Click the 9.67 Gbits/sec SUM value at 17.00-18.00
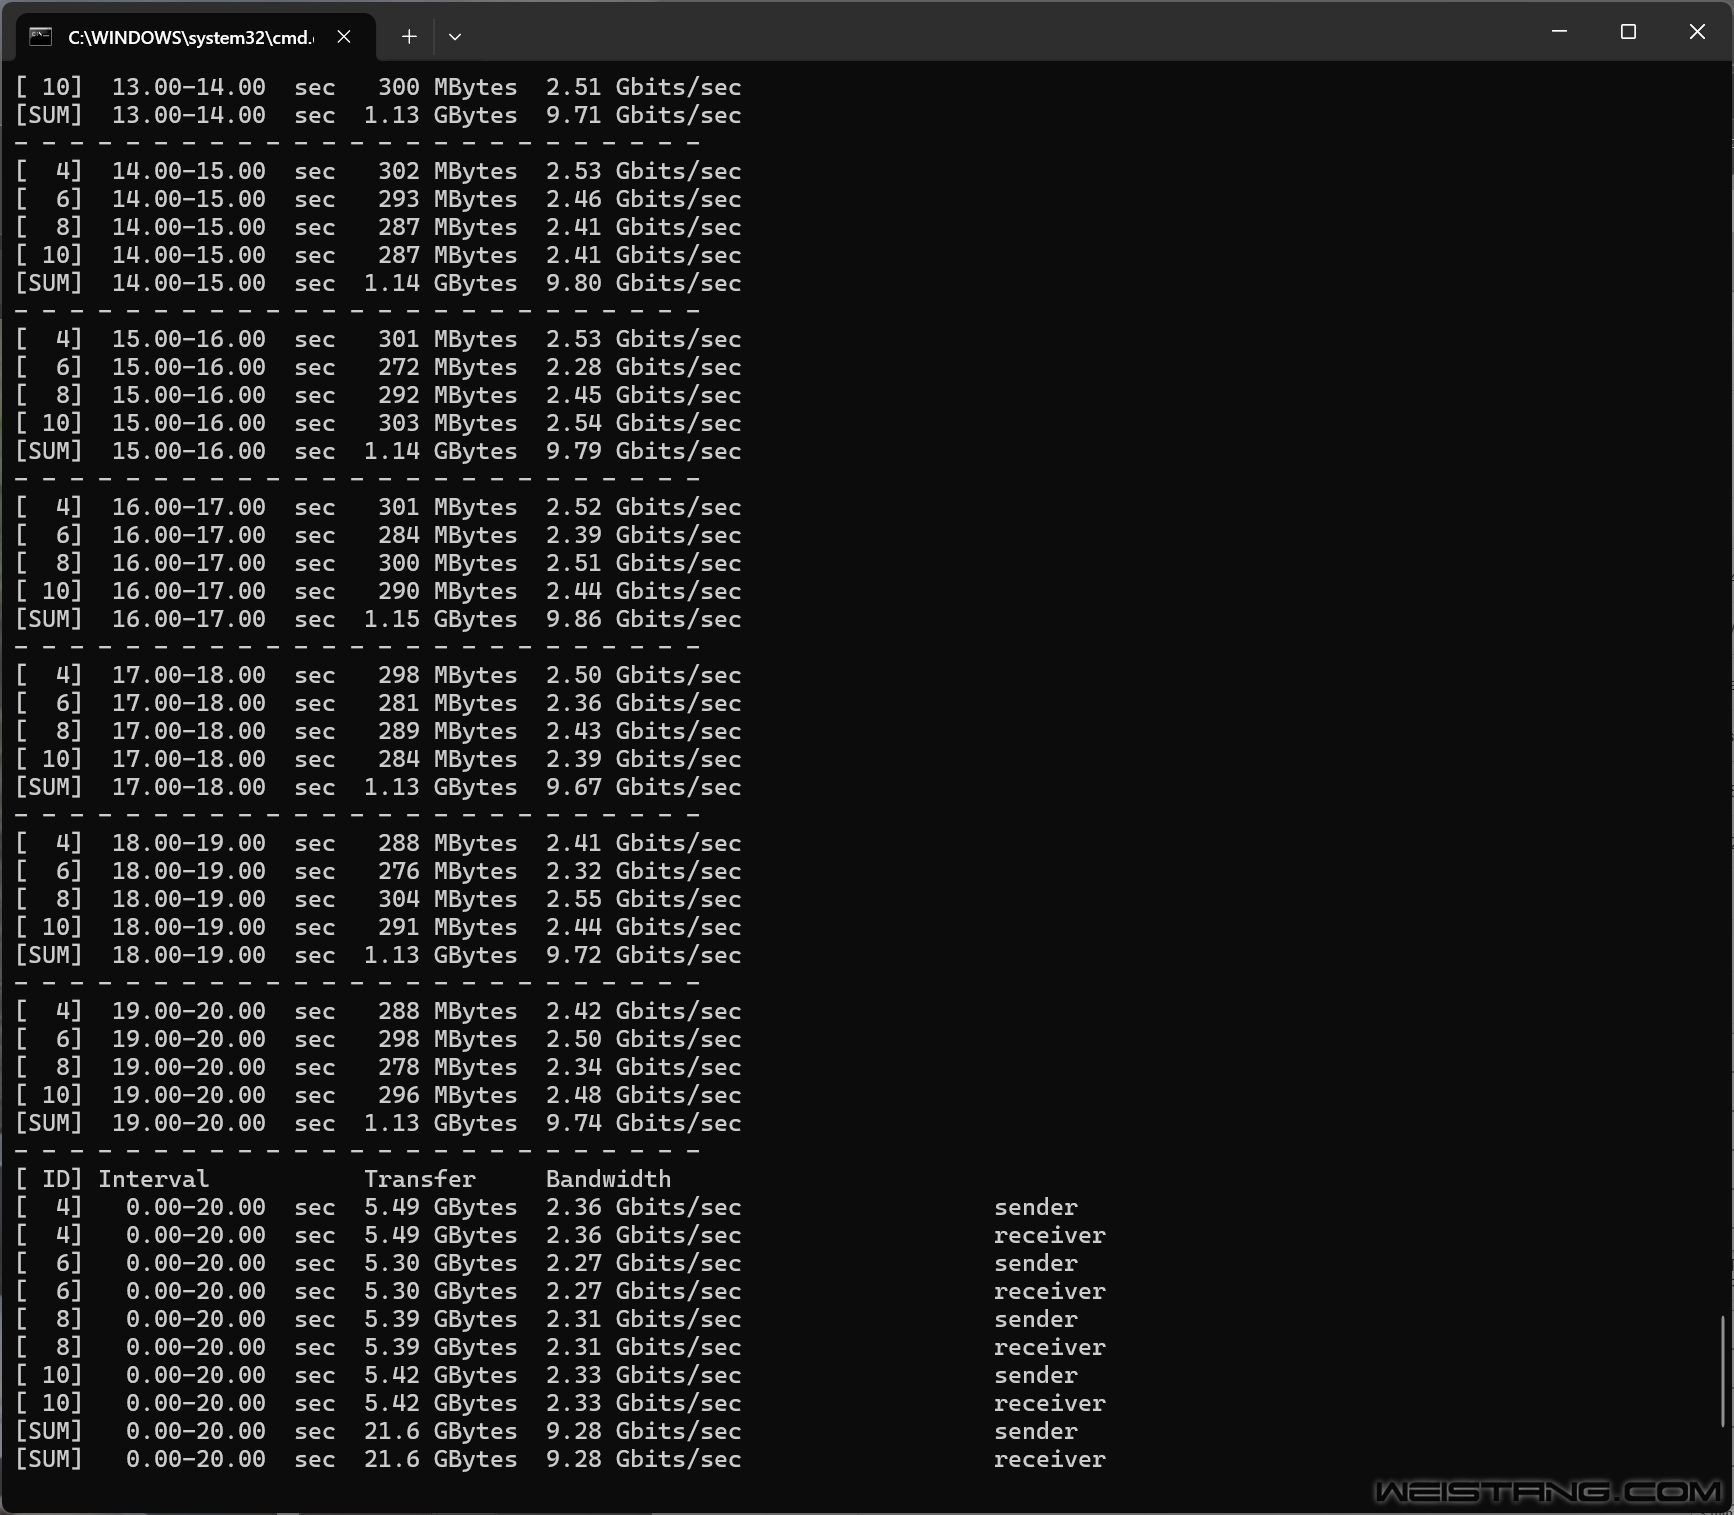1734x1515 pixels. pyautogui.click(x=643, y=787)
